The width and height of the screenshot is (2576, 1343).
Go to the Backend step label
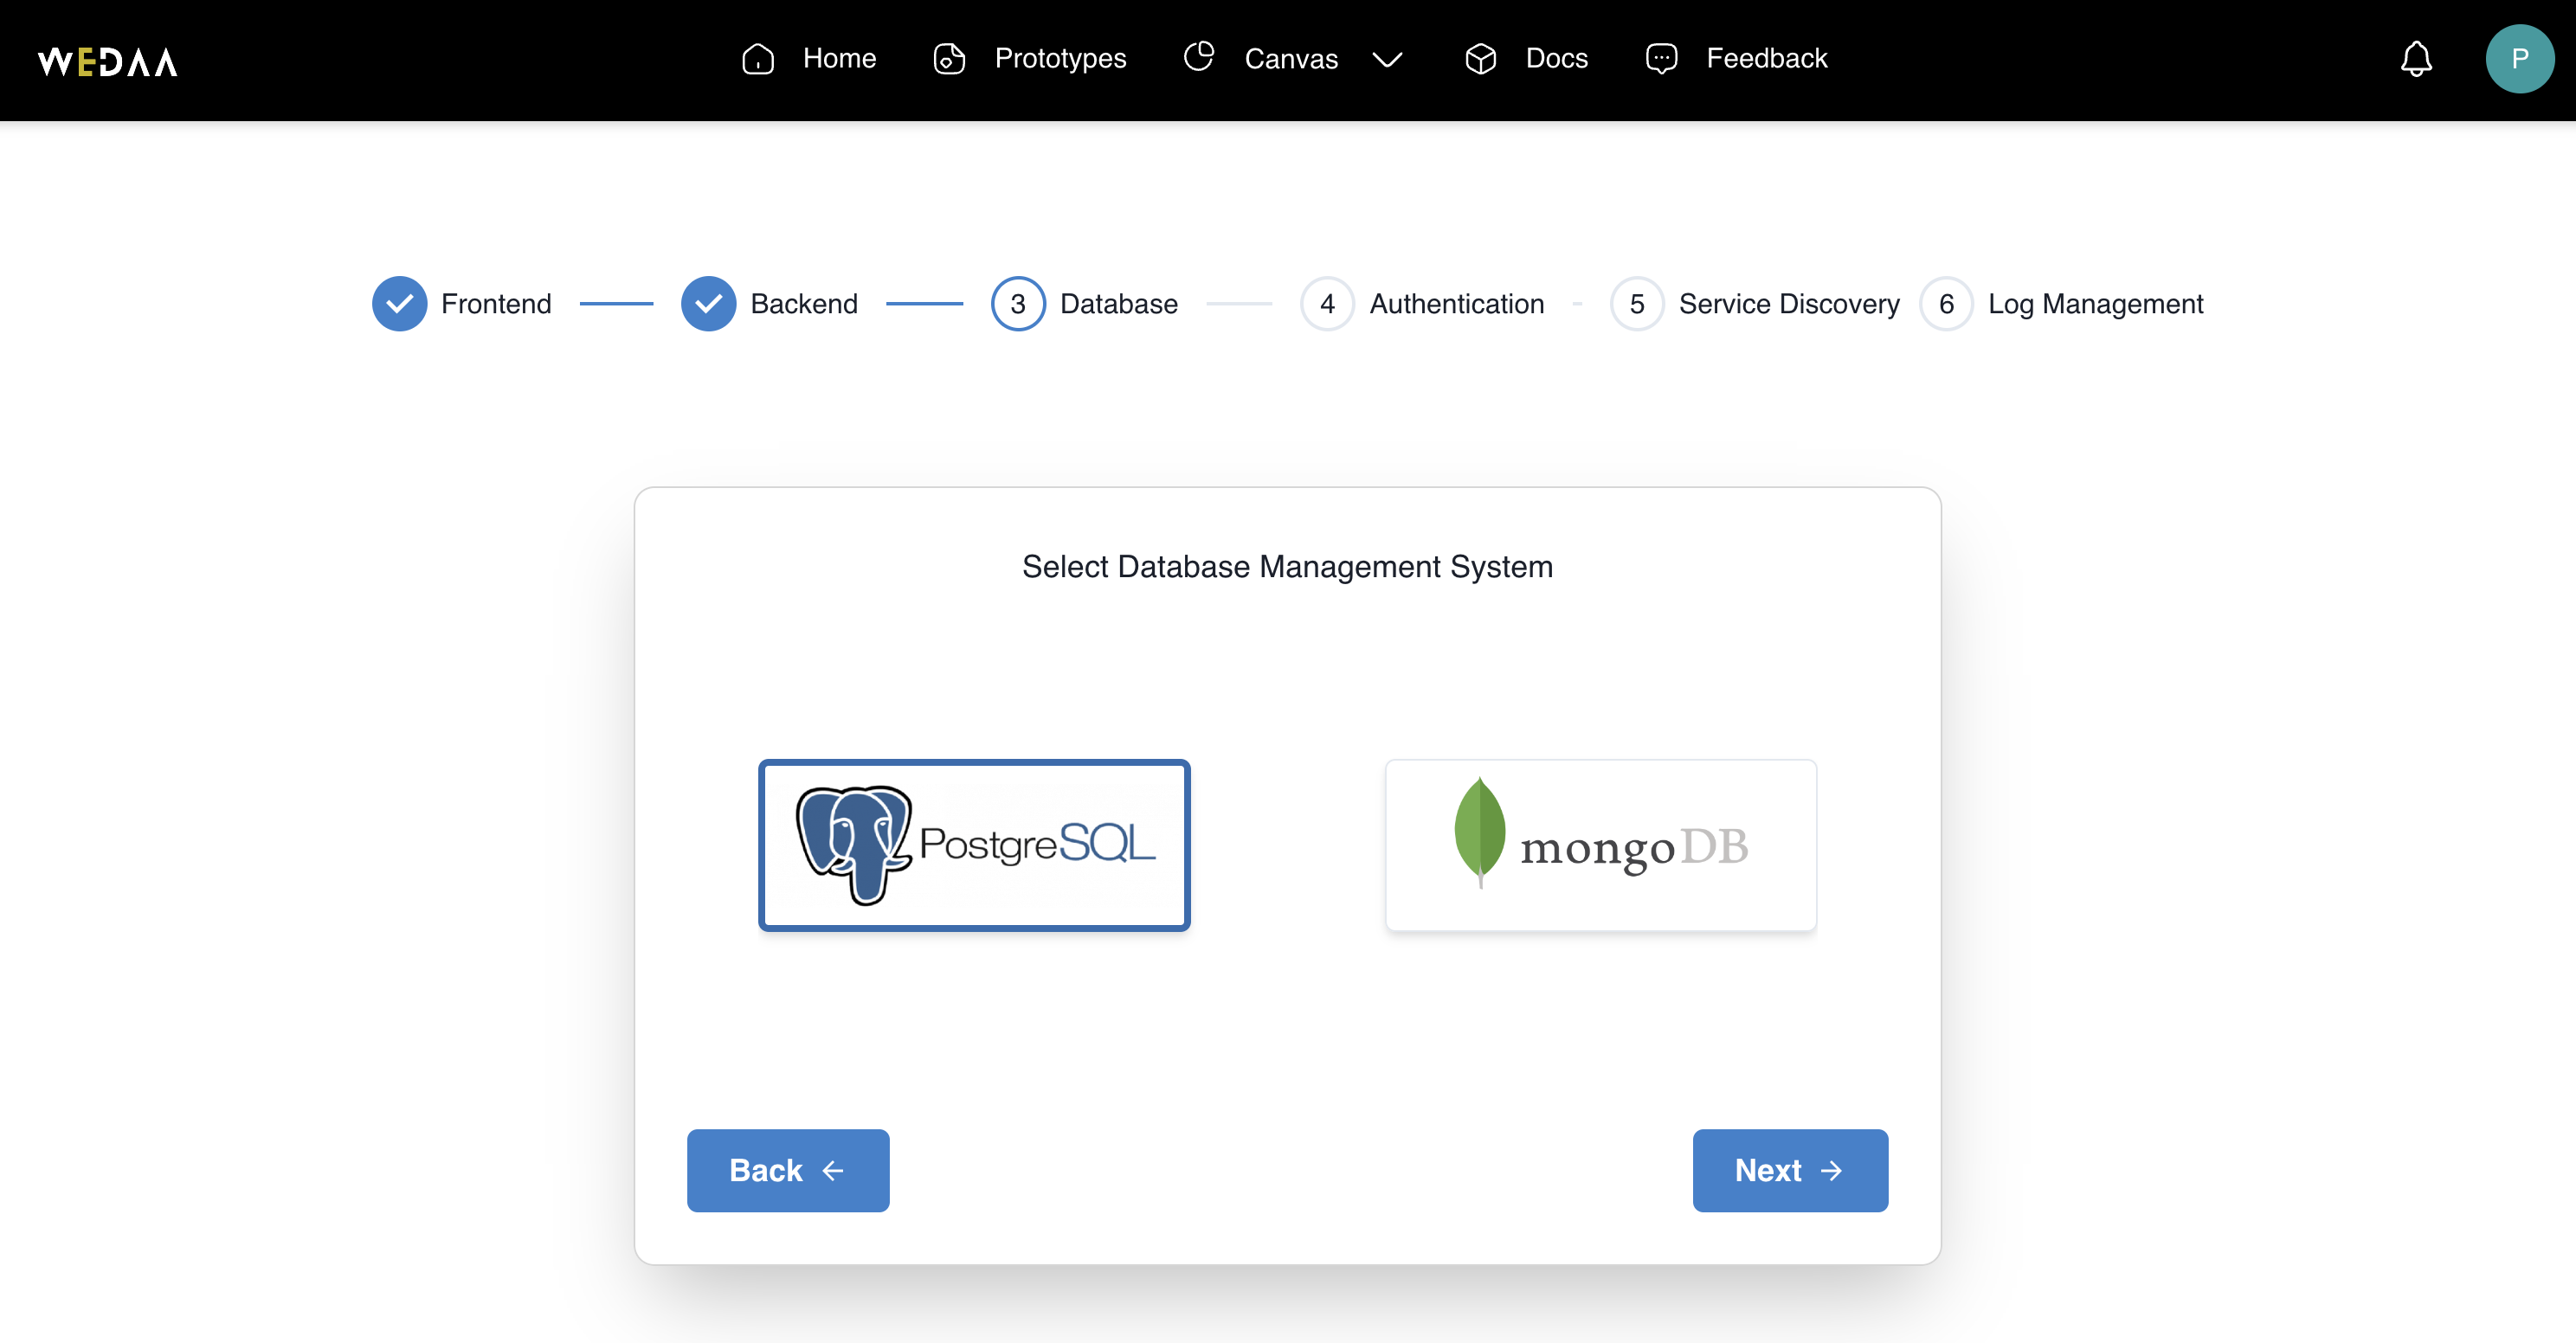804,304
